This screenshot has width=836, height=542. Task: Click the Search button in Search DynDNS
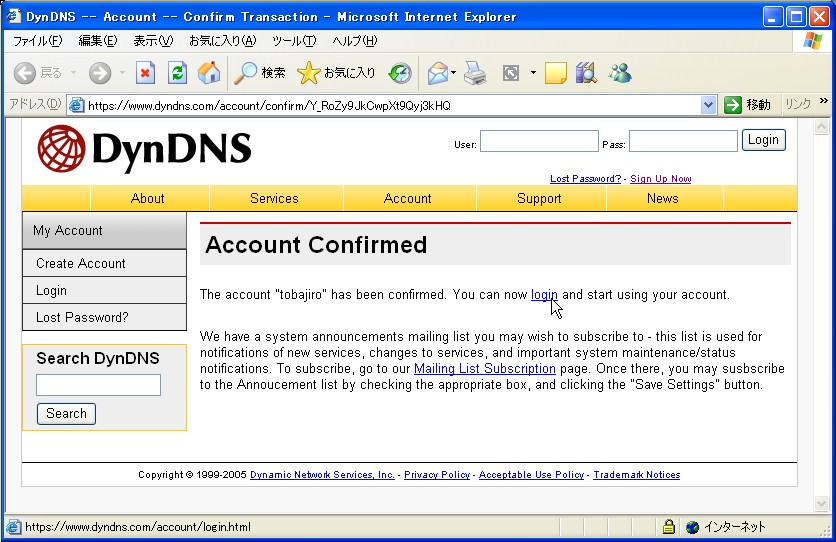coord(66,414)
